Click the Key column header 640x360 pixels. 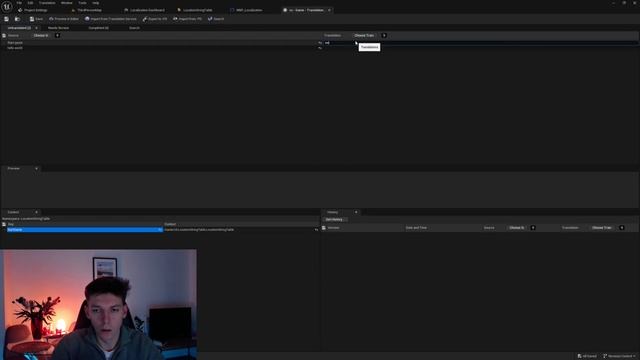point(11,224)
